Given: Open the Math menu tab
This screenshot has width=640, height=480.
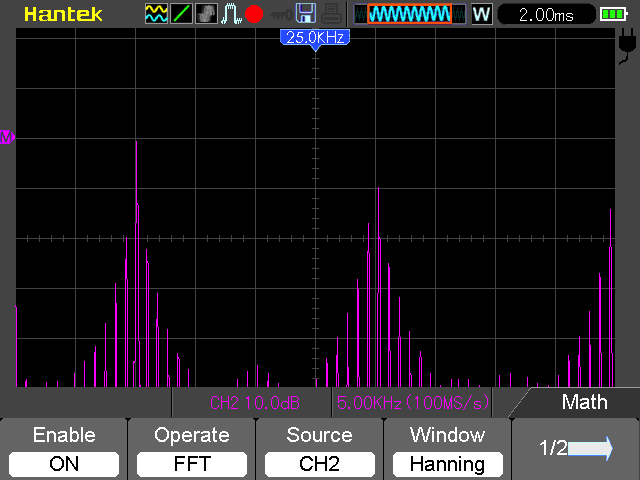Looking at the screenshot, I should click(584, 402).
